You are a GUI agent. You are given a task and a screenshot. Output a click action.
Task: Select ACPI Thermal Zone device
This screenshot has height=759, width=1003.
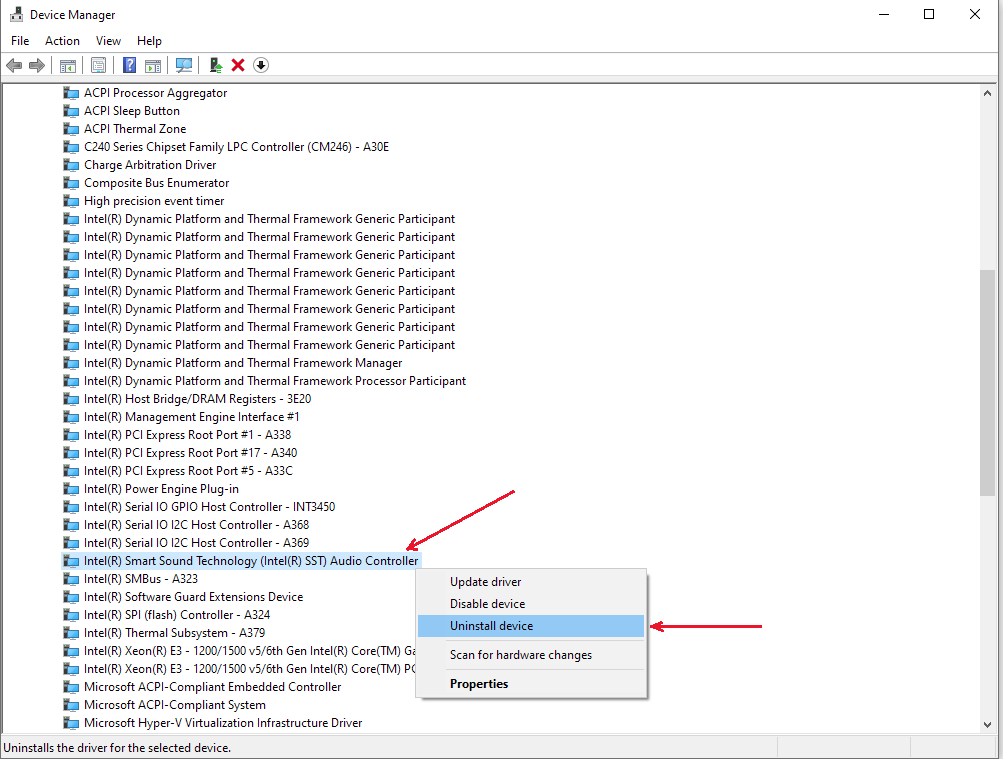tap(135, 129)
